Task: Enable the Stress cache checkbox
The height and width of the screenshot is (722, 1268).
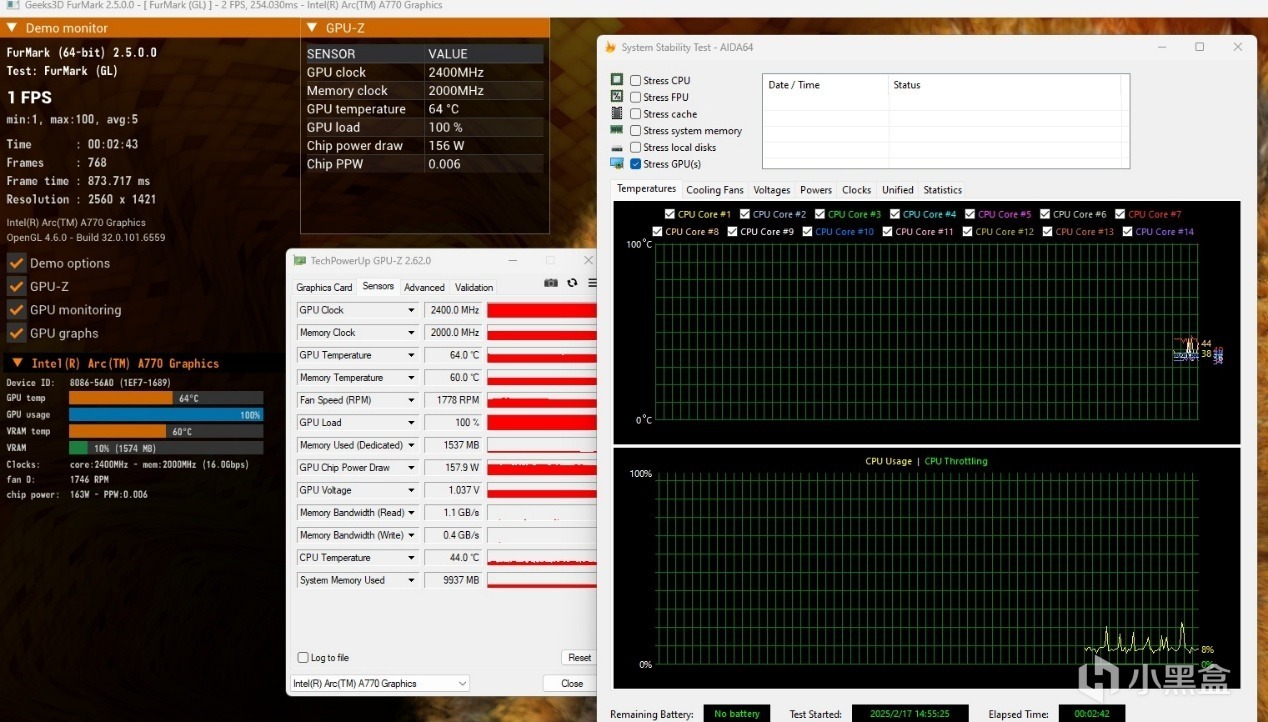Action: (x=636, y=114)
